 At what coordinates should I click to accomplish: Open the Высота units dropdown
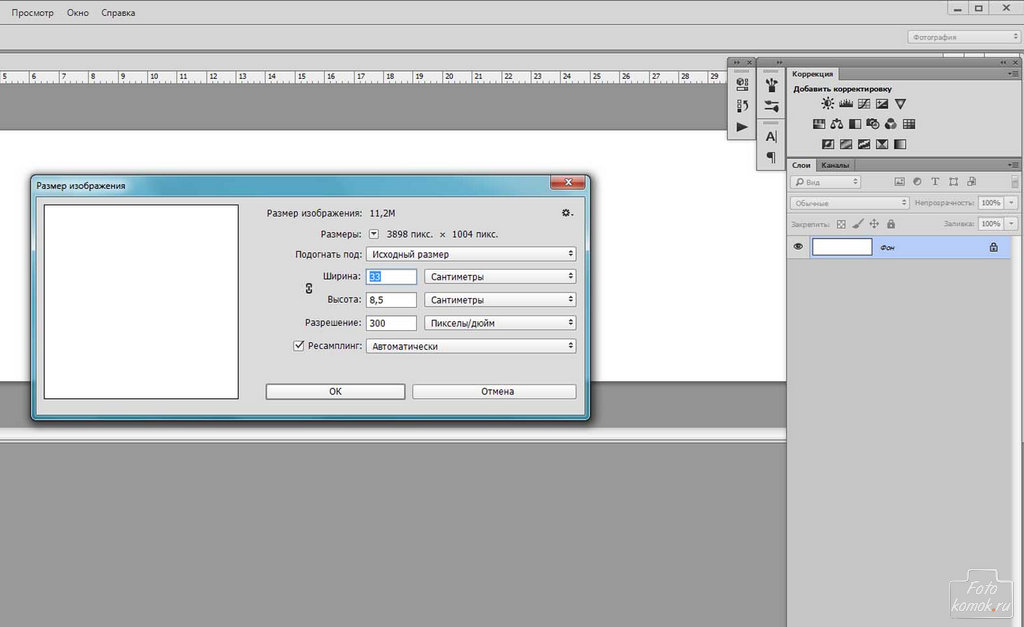[500, 300]
